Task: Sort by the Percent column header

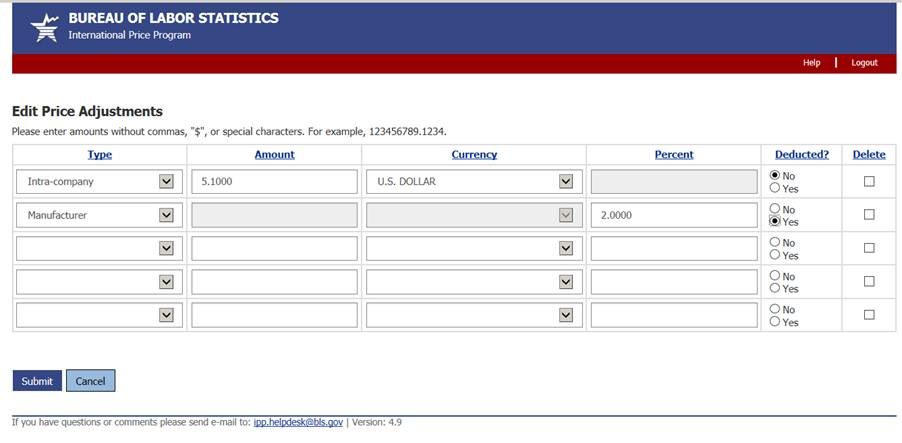Action: click(674, 154)
